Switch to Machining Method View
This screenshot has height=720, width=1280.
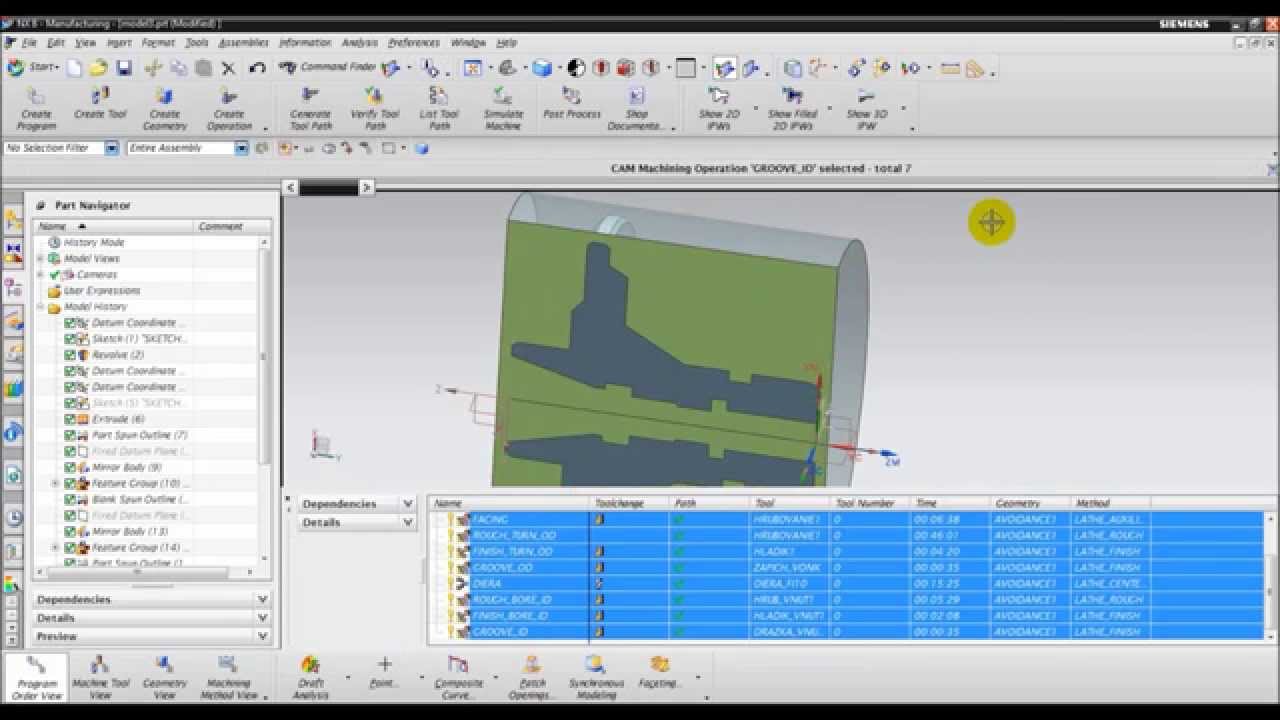229,677
